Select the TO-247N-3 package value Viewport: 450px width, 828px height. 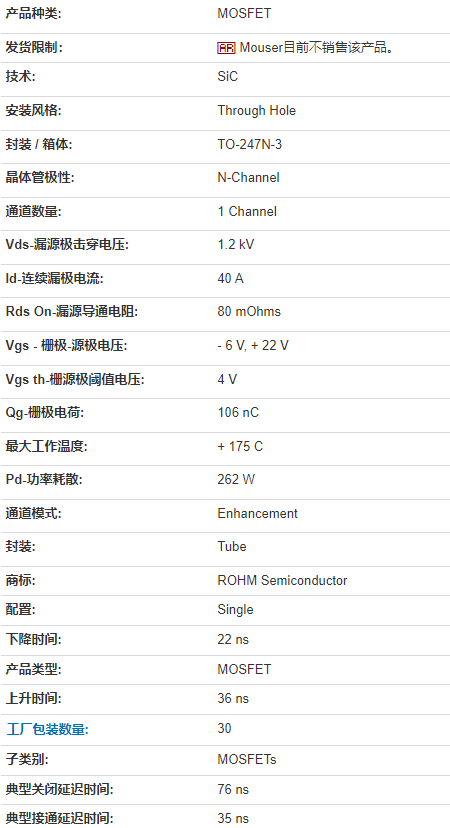(x=249, y=144)
